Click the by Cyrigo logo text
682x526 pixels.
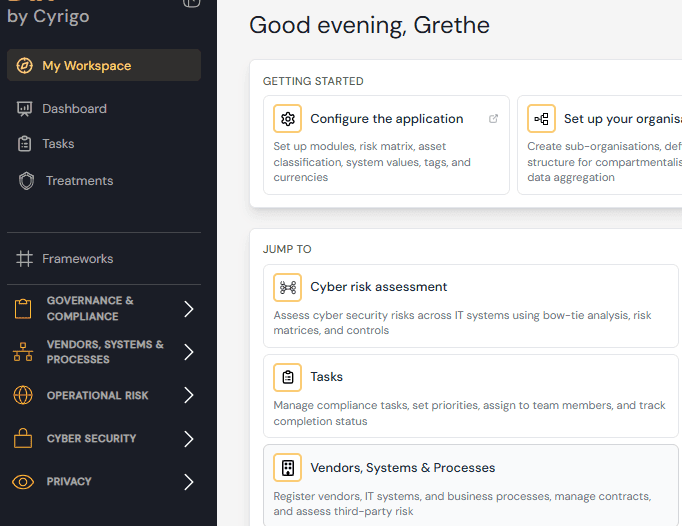(48, 17)
